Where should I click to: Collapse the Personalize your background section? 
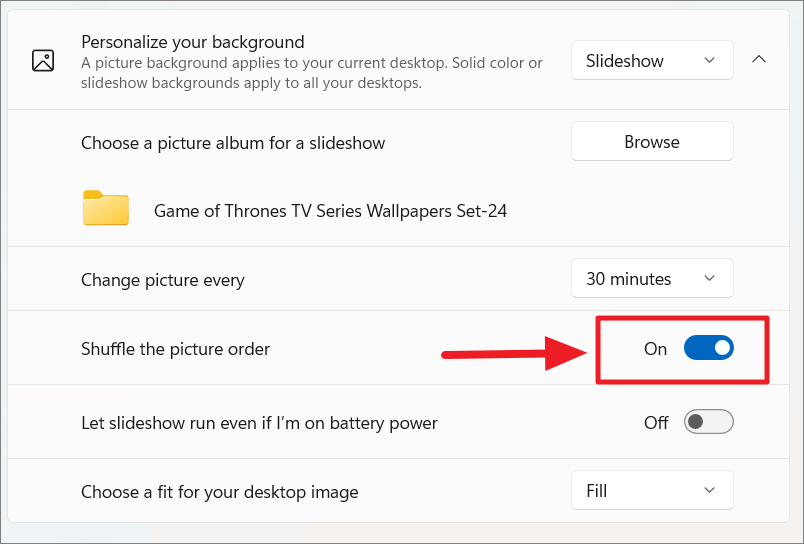pos(758,59)
